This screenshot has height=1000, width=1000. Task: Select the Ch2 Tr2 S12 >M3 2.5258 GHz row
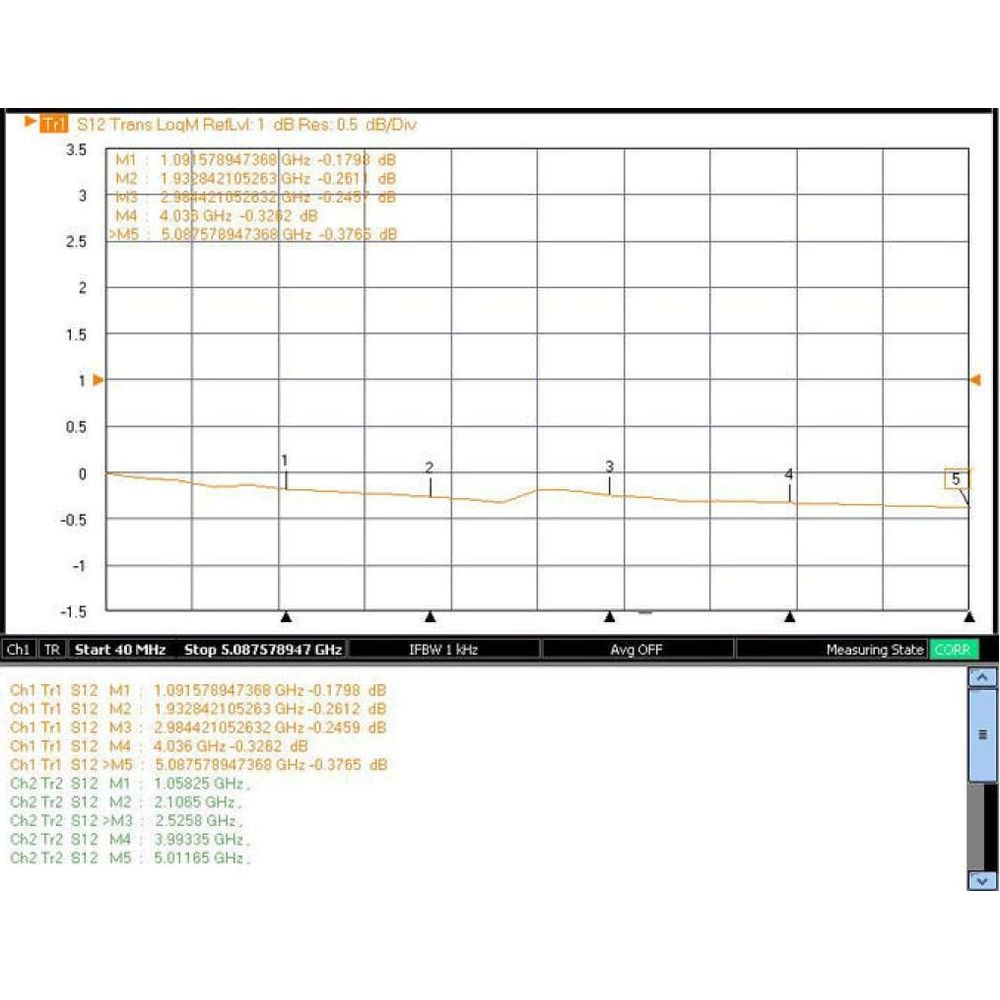point(126,820)
